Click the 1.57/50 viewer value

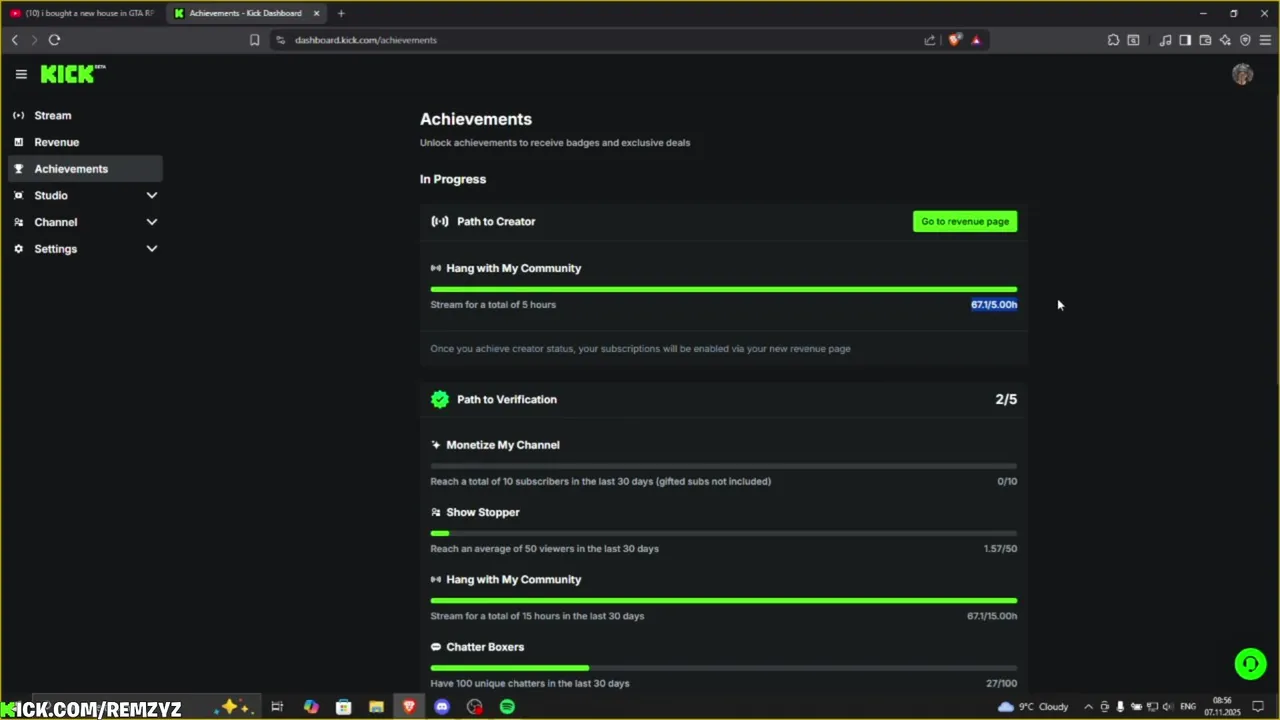click(1000, 548)
